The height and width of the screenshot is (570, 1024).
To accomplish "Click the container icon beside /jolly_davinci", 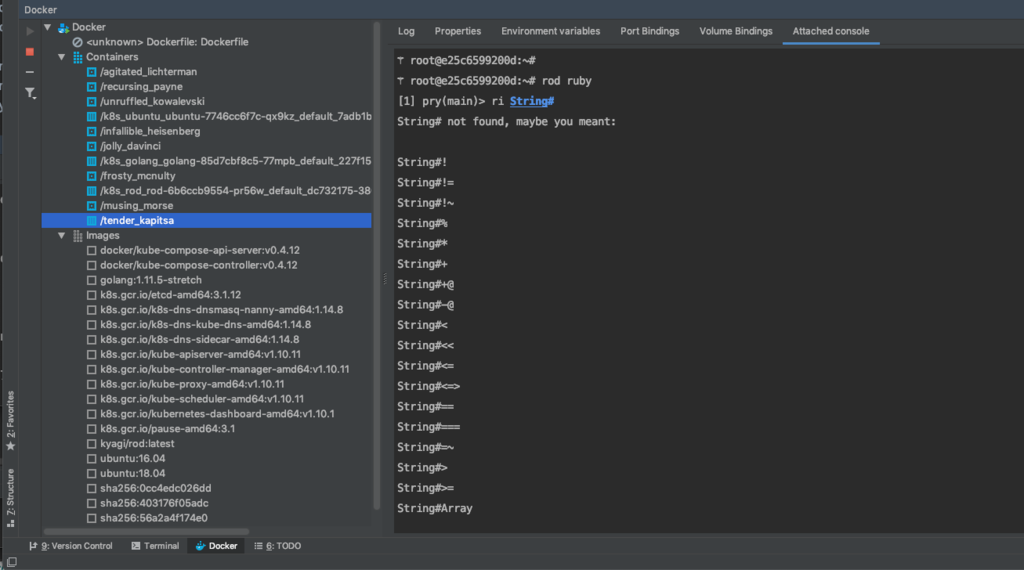I will click(91, 146).
